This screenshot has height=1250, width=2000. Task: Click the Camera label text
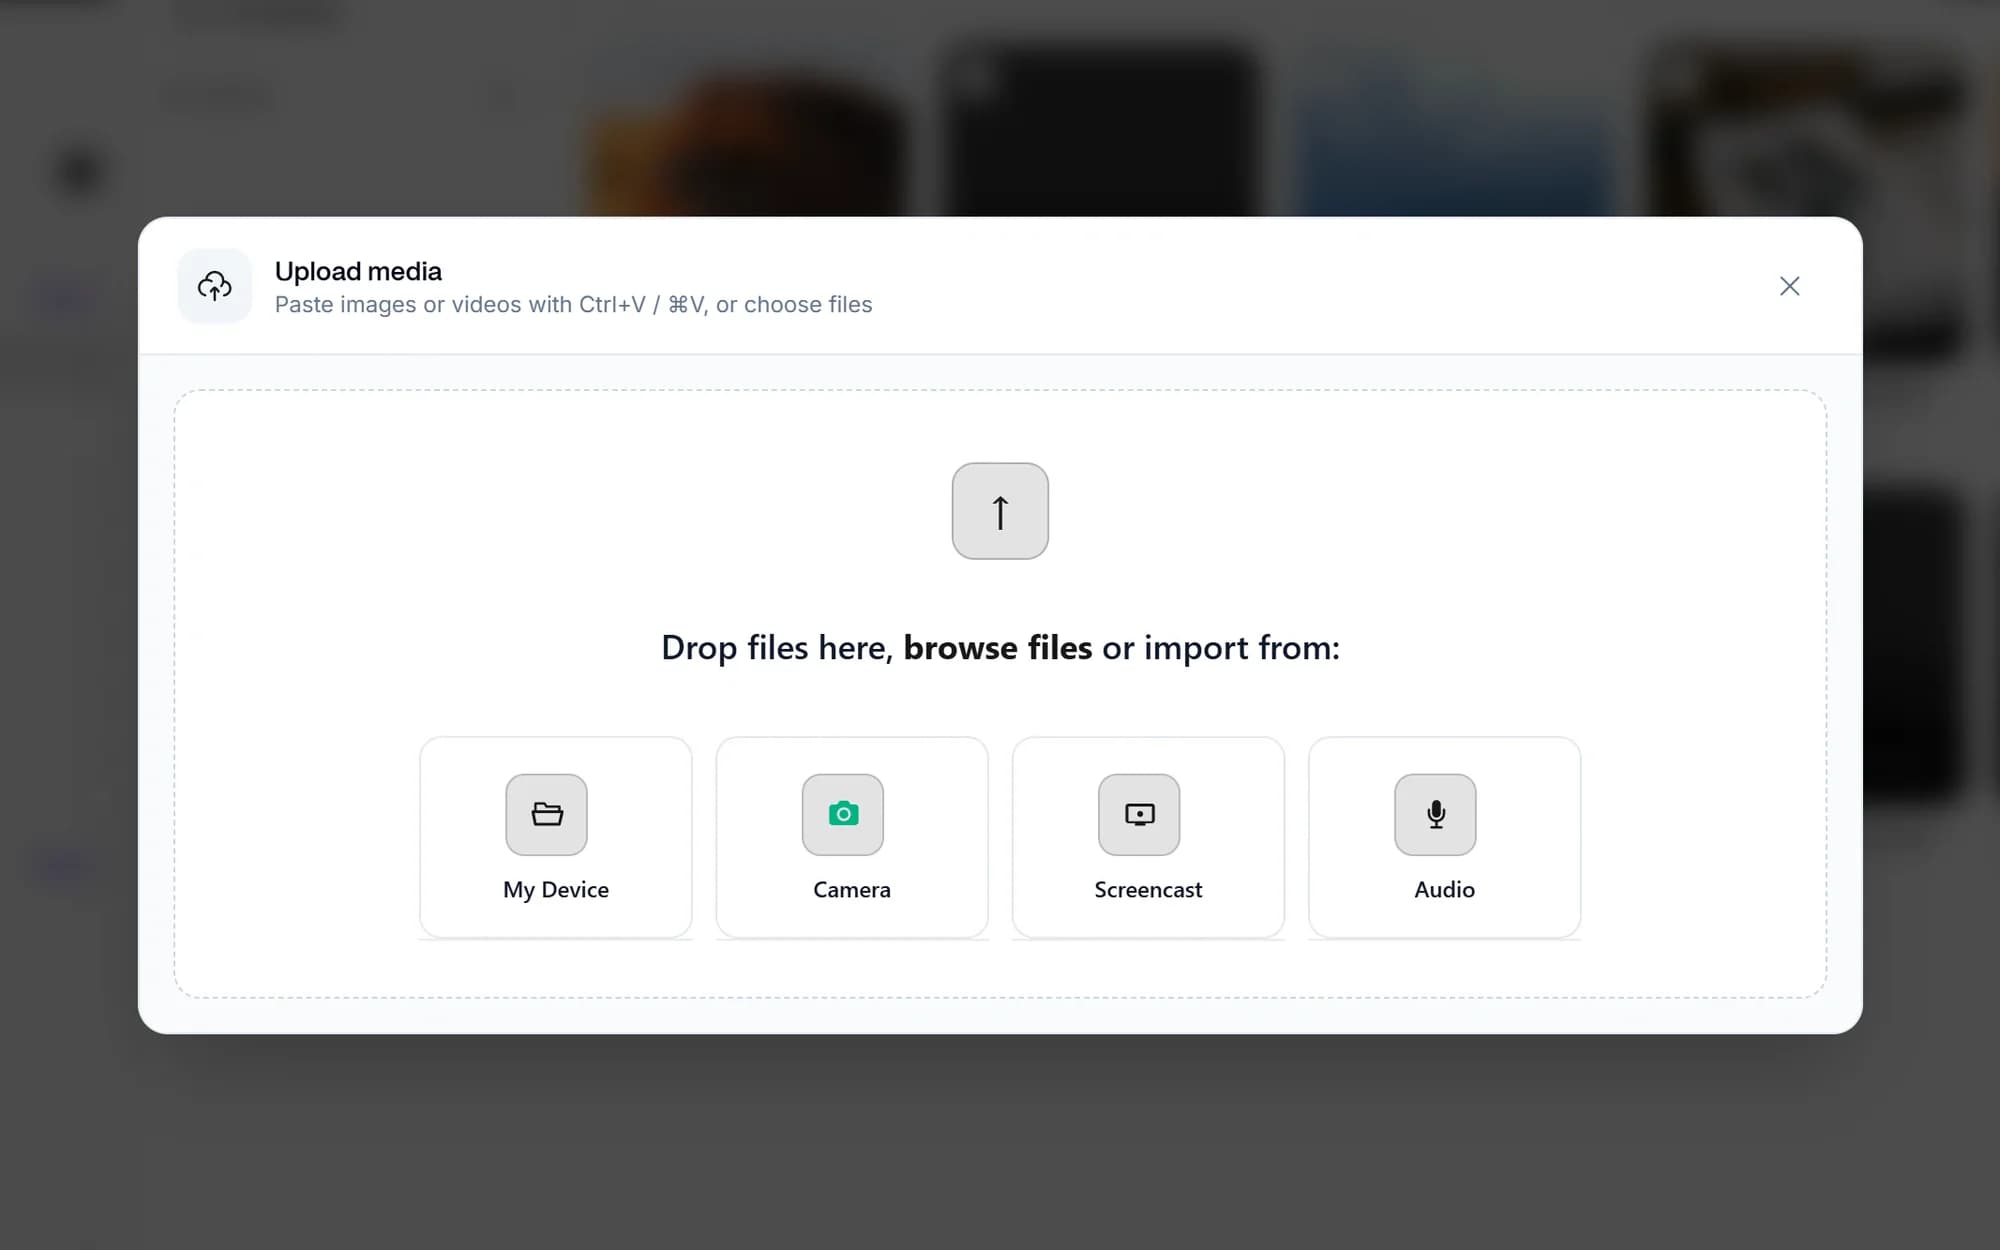(852, 889)
